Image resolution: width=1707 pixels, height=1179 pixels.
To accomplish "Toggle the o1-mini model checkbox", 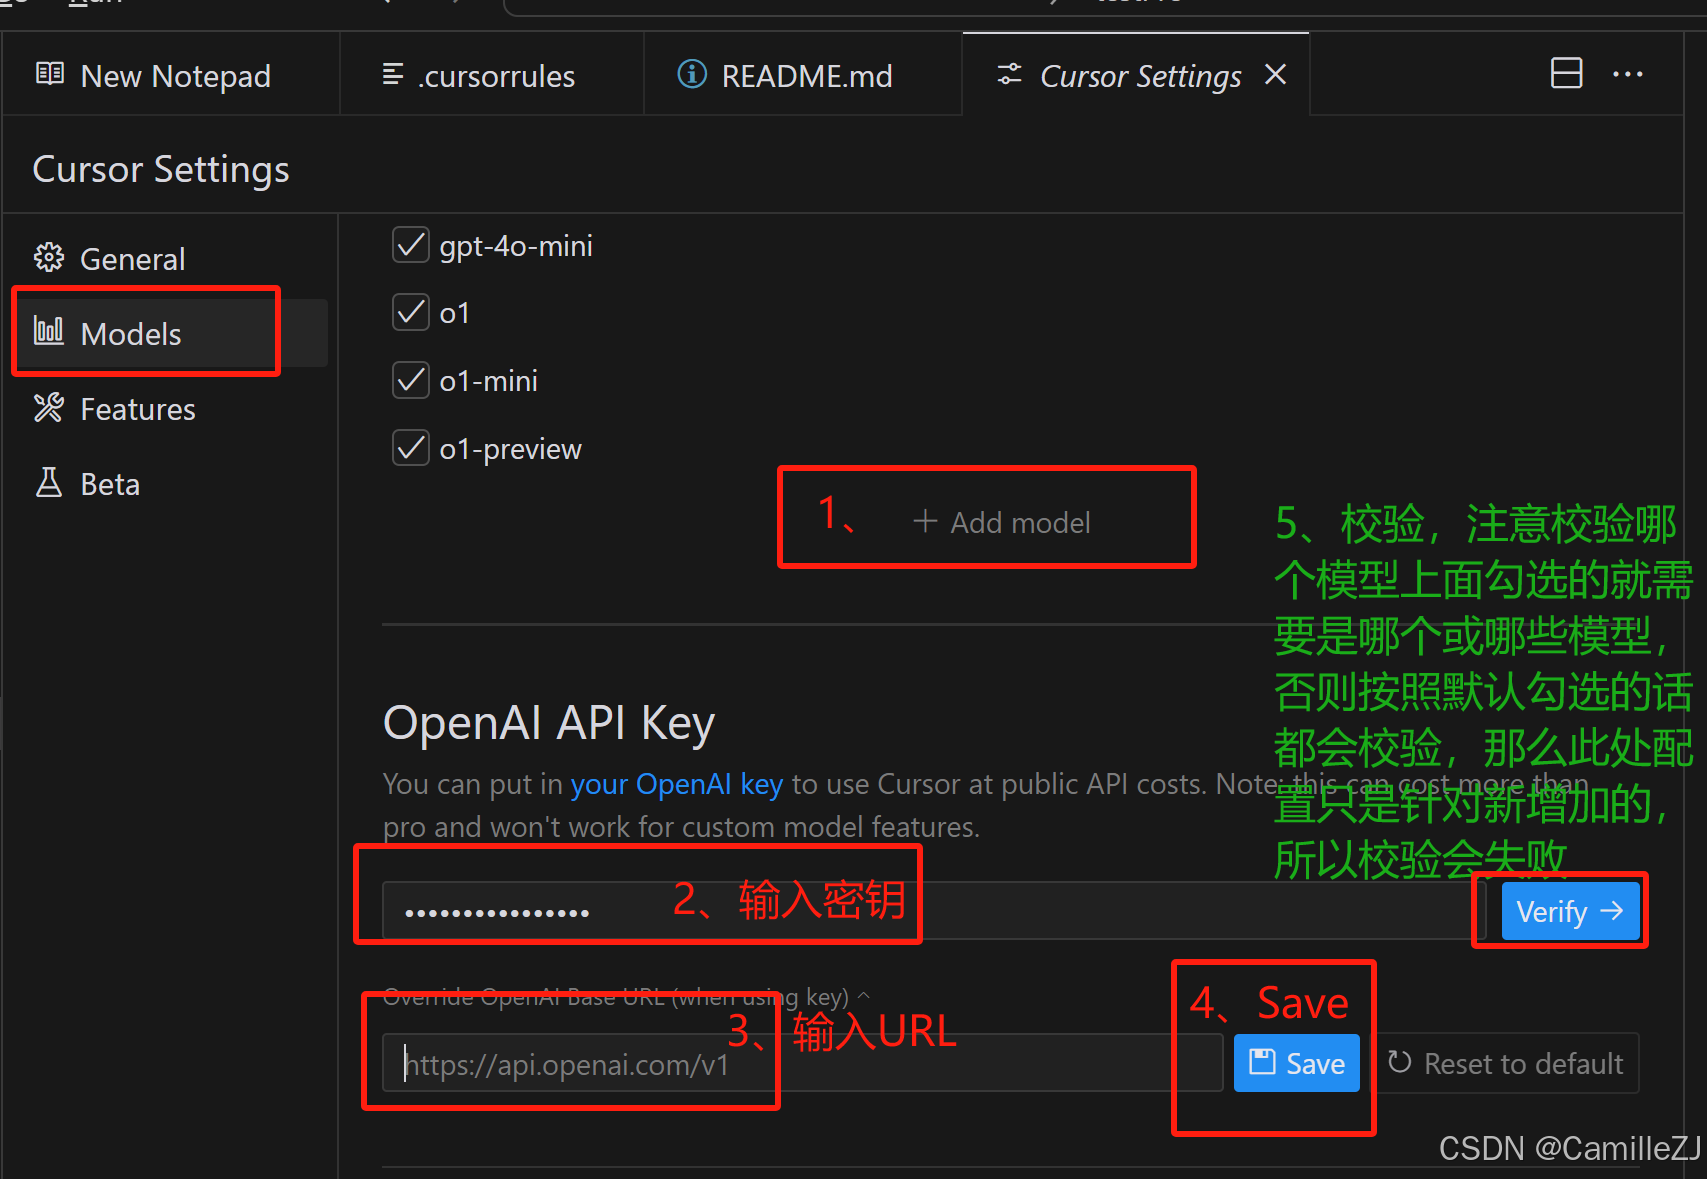I will coord(411,381).
